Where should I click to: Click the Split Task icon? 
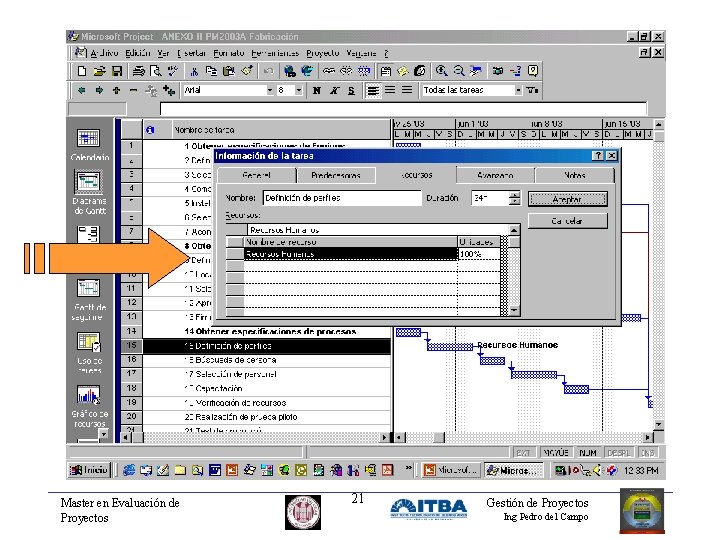tap(364, 71)
